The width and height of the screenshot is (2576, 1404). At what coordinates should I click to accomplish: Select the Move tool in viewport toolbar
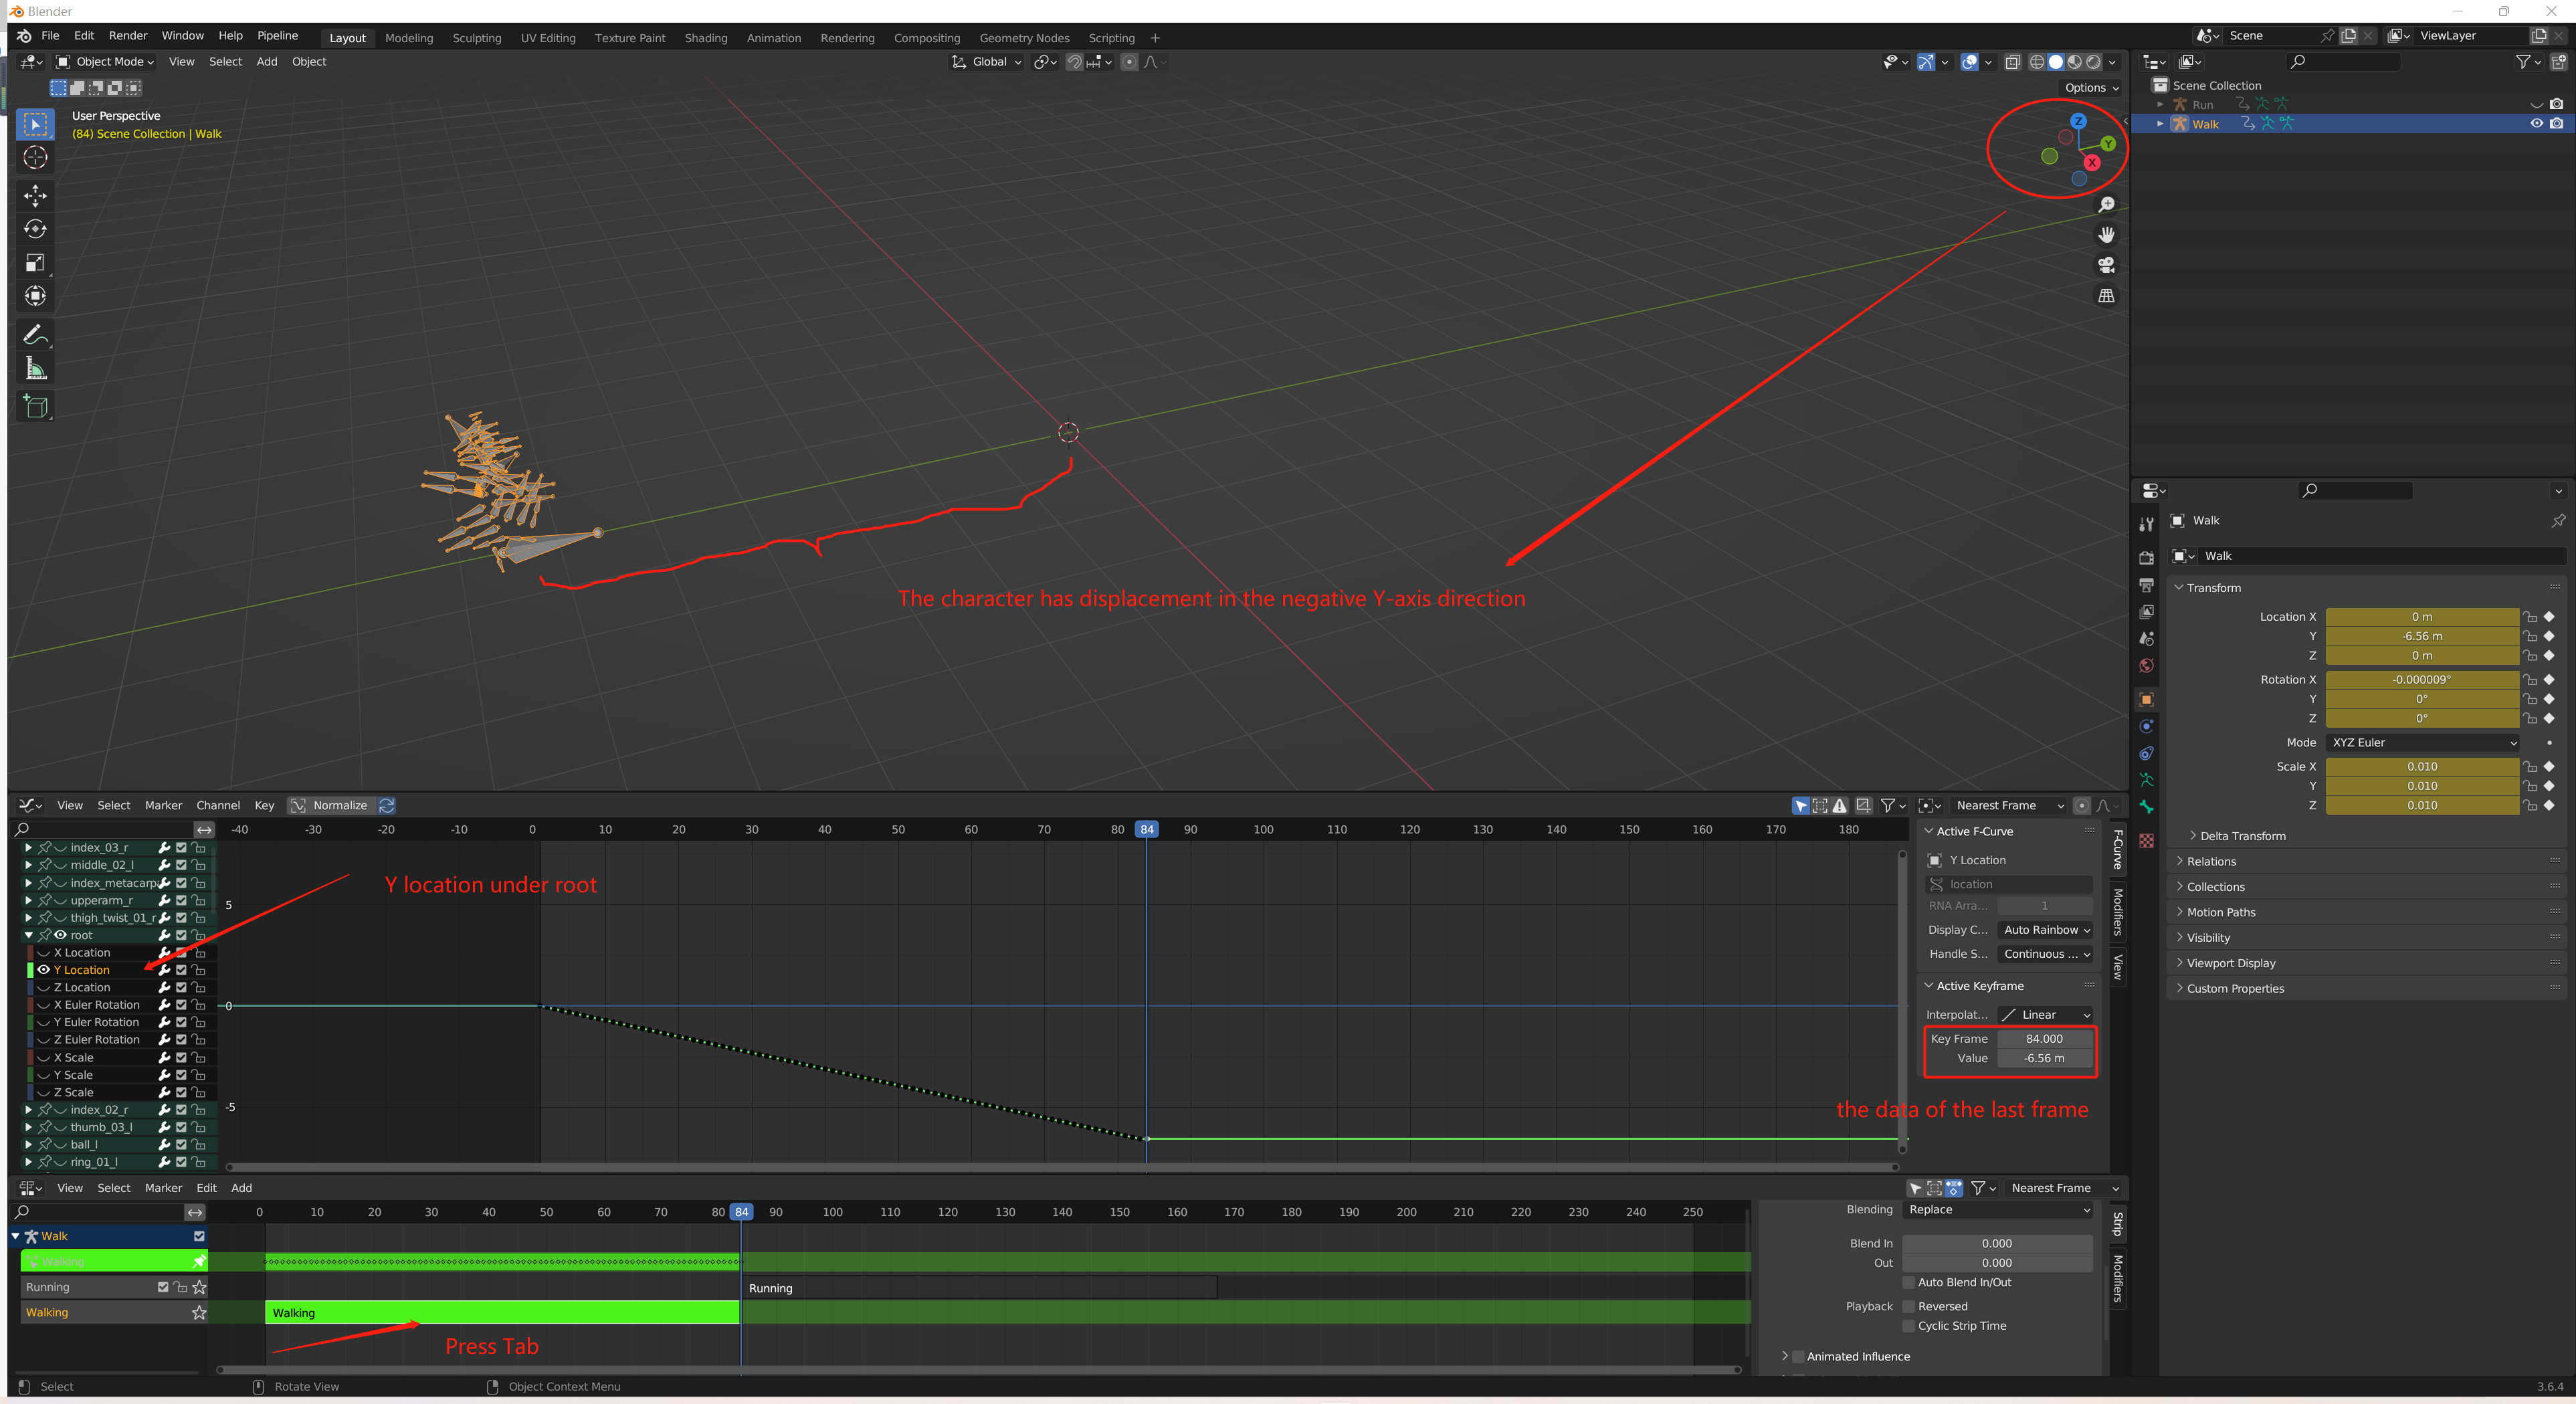(35, 197)
